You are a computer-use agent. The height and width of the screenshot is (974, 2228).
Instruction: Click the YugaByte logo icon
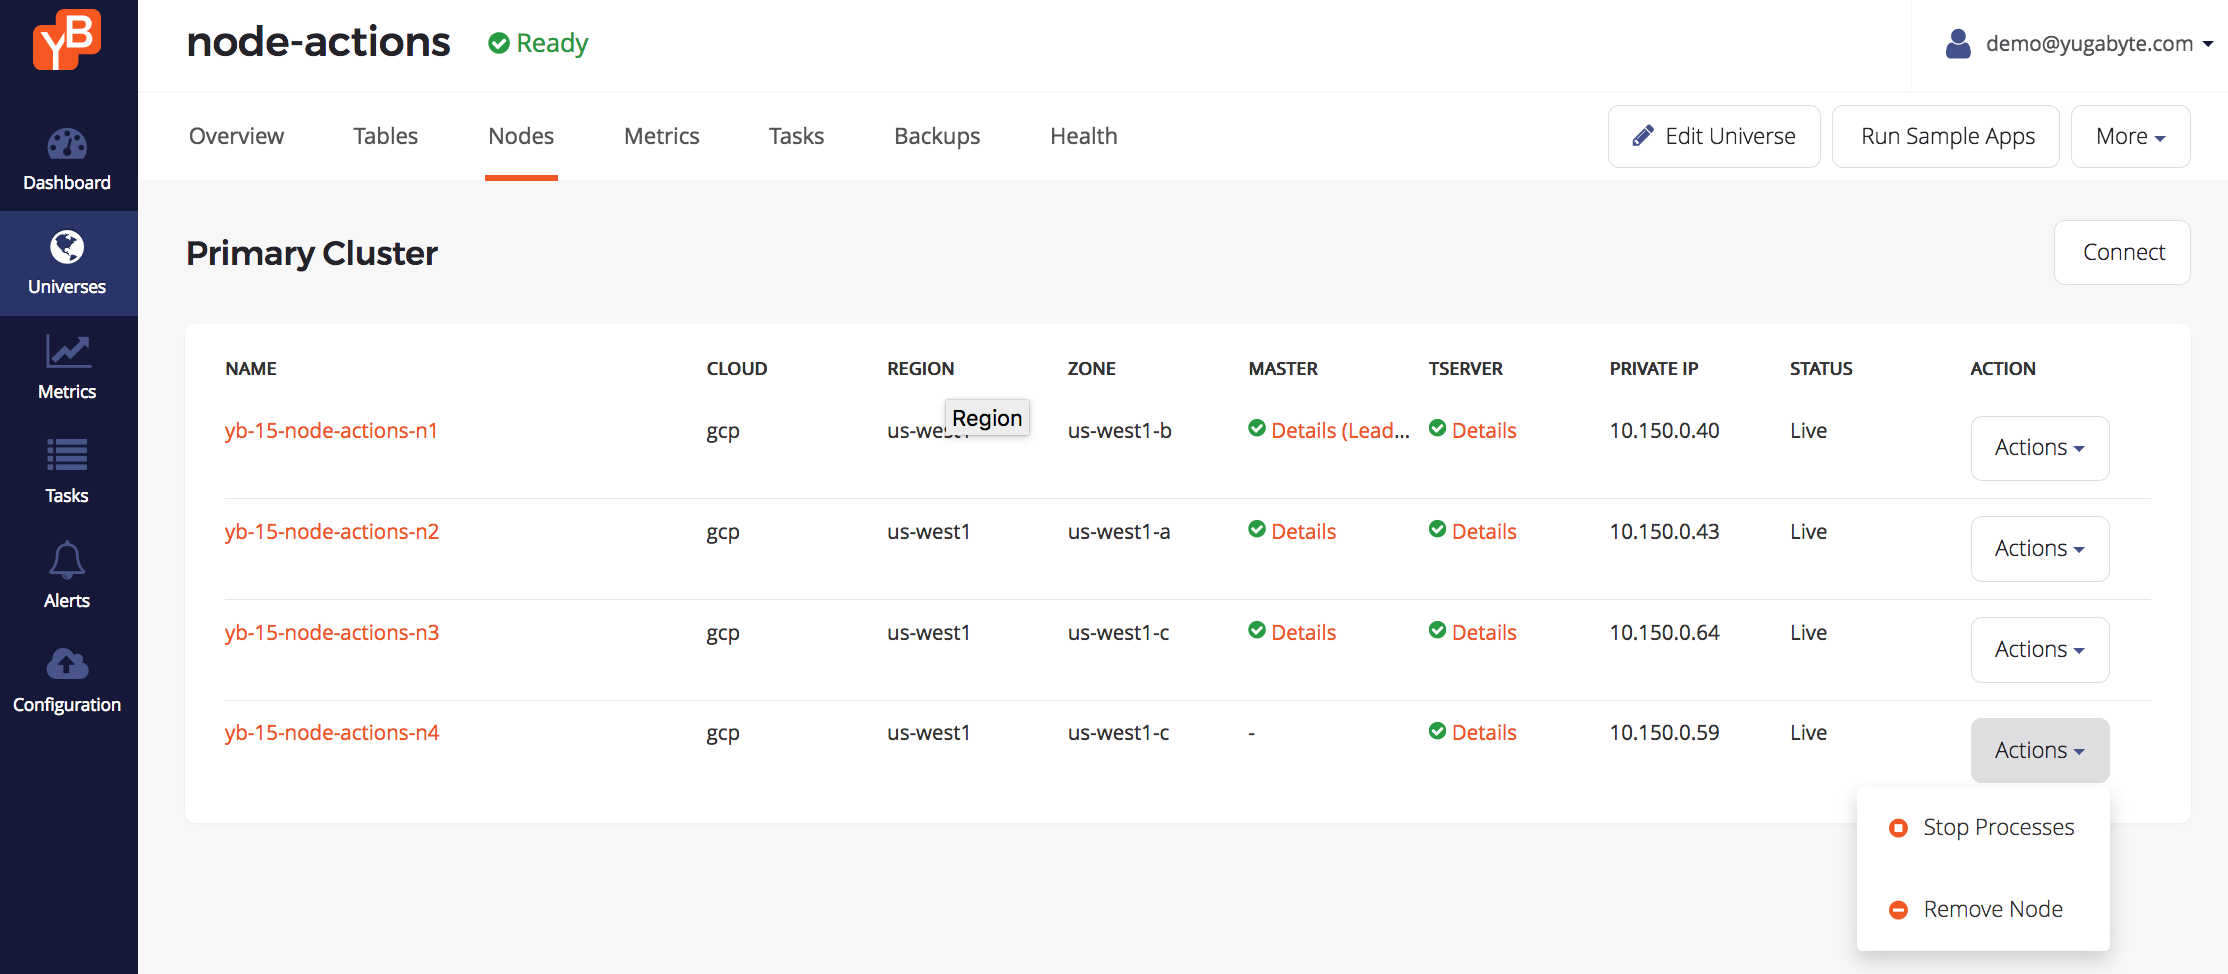click(67, 40)
